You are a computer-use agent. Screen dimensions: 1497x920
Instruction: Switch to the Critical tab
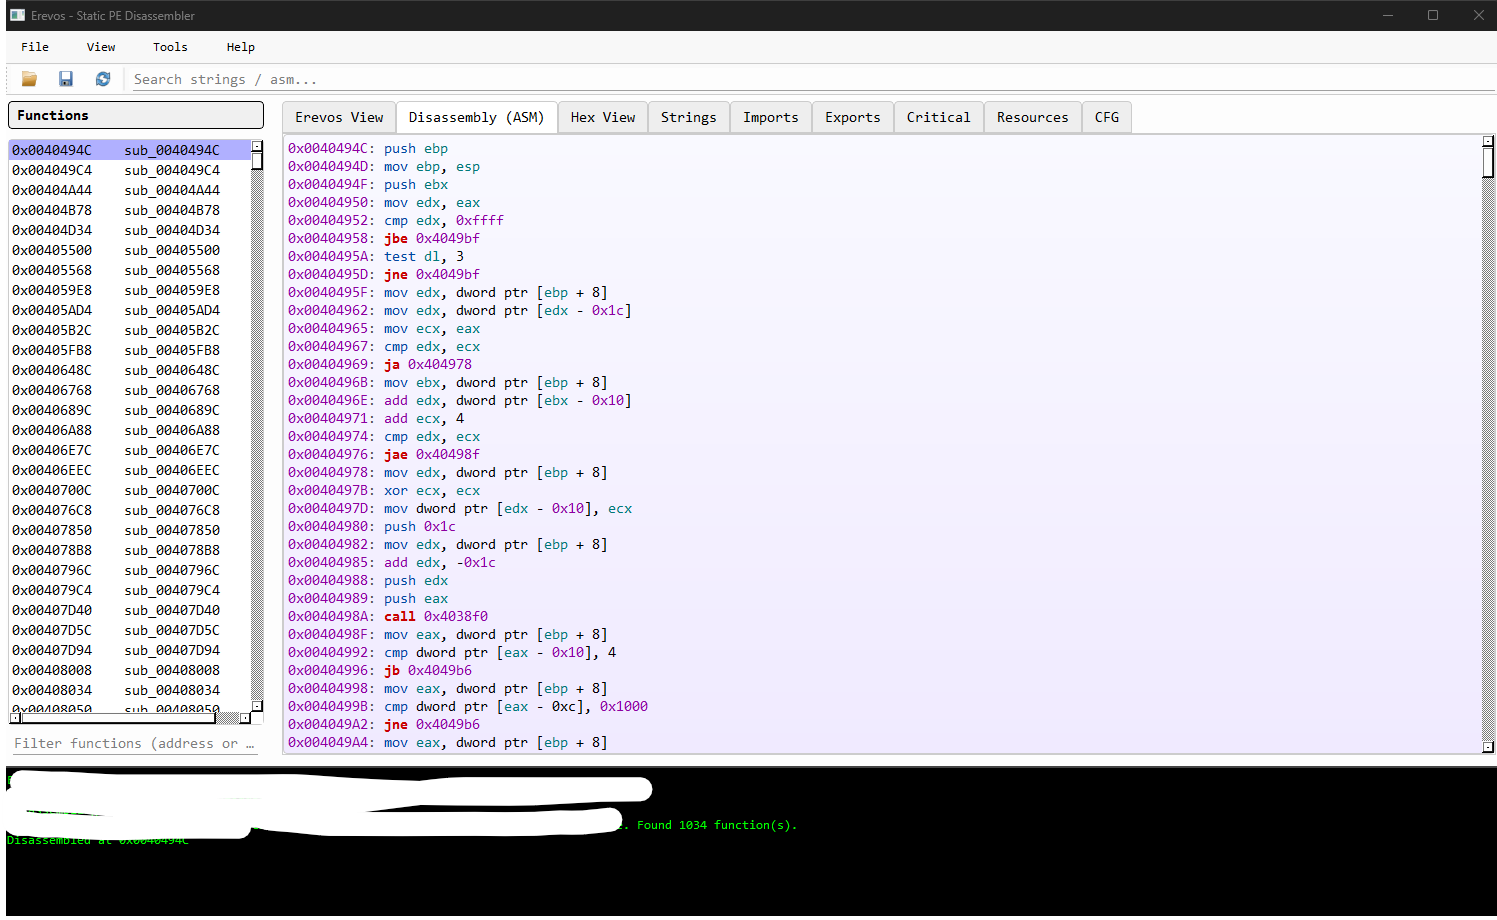[x=939, y=117]
